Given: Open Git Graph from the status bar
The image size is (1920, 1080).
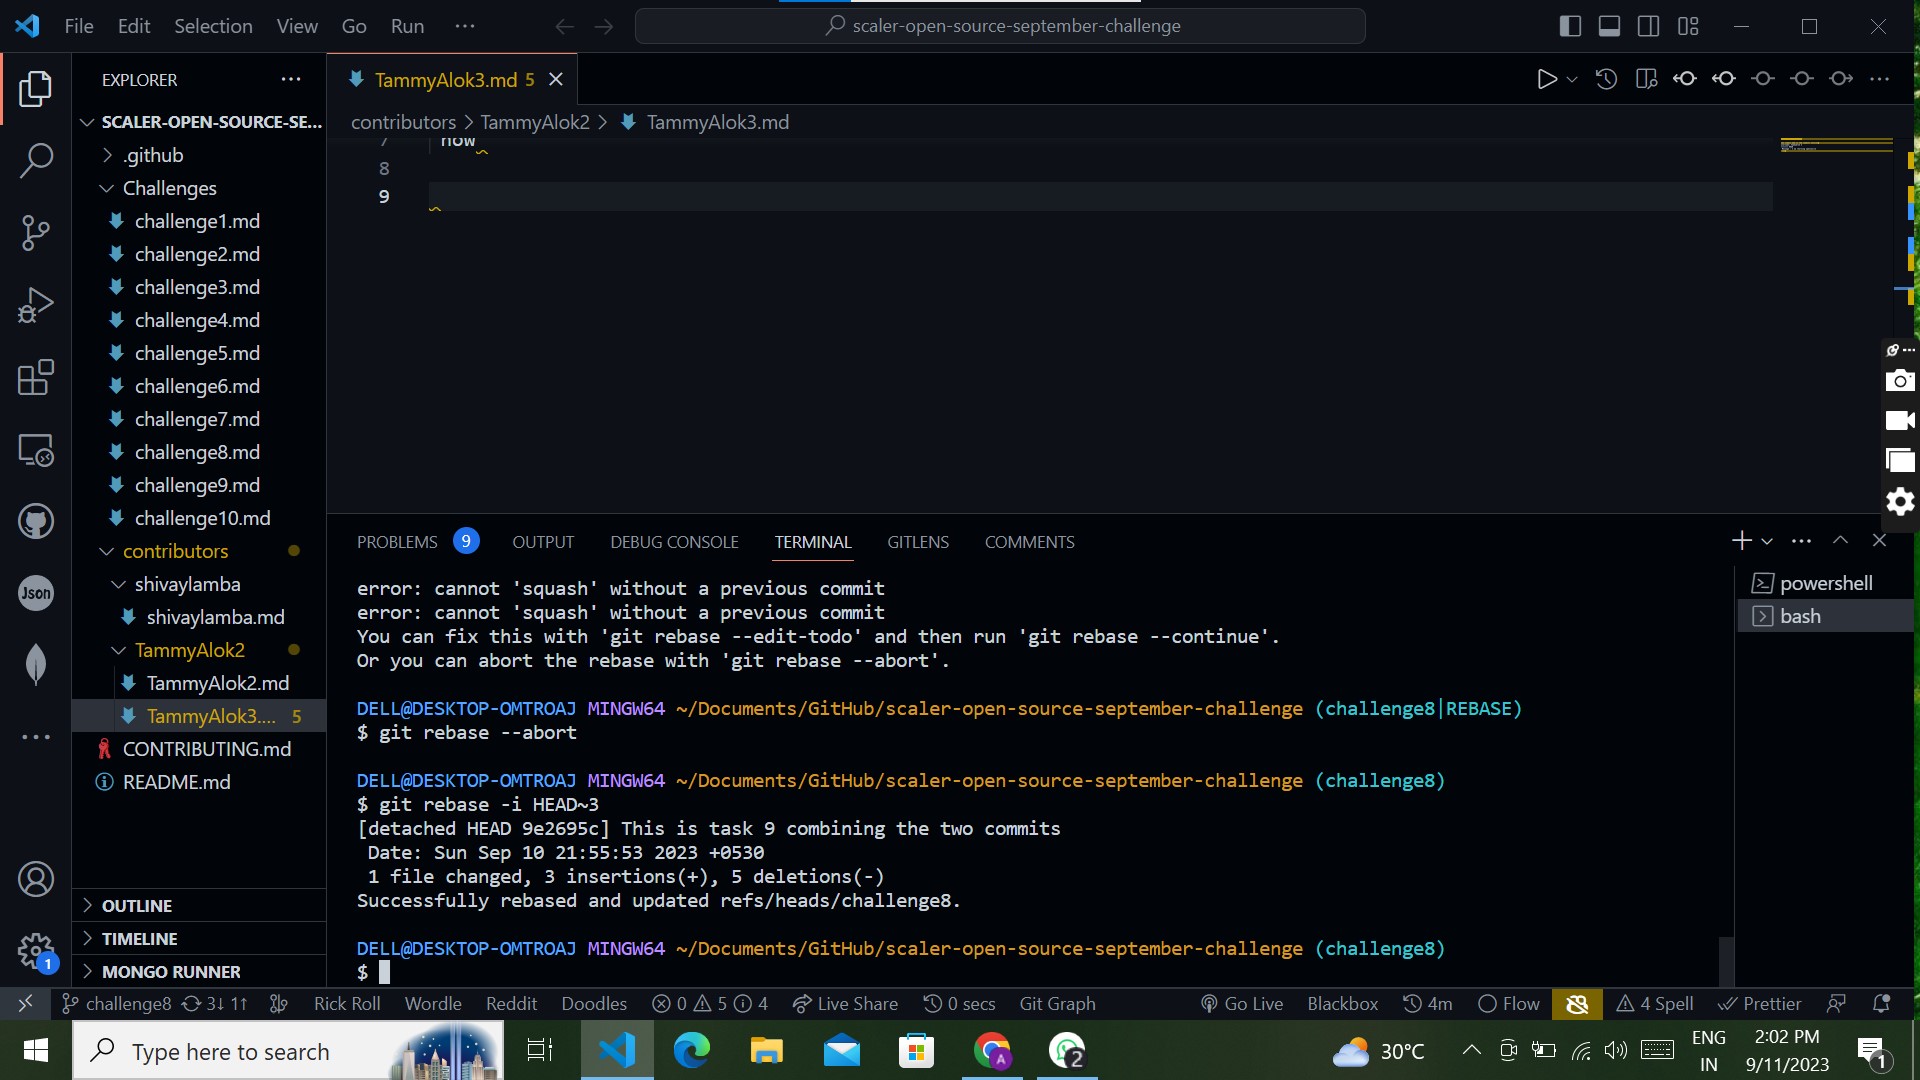Looking at the screenshot, I should [x=1057, y=1003].
